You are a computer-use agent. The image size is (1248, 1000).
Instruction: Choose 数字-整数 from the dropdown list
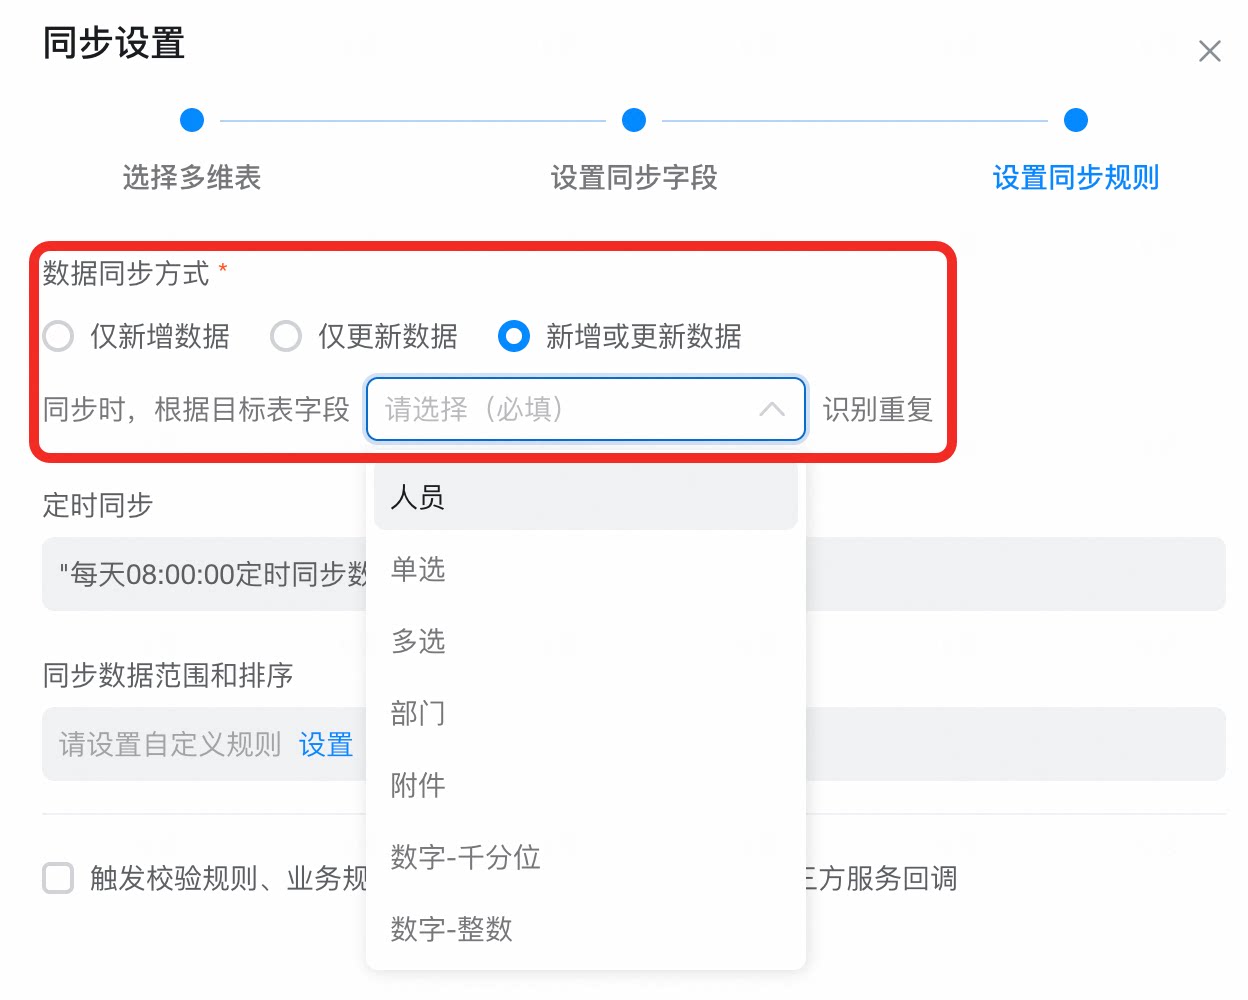click(586, 929)
